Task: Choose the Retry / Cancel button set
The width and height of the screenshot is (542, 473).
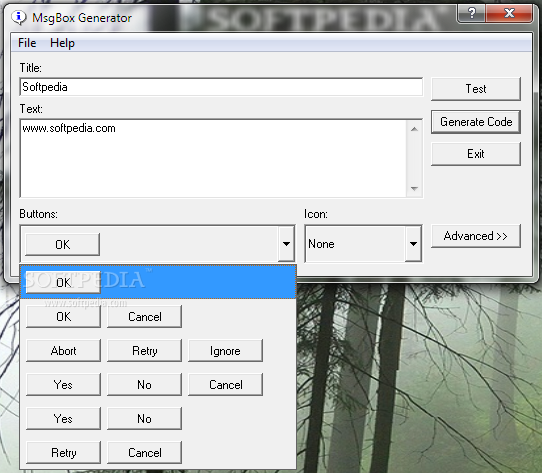Action: [158, 452]
